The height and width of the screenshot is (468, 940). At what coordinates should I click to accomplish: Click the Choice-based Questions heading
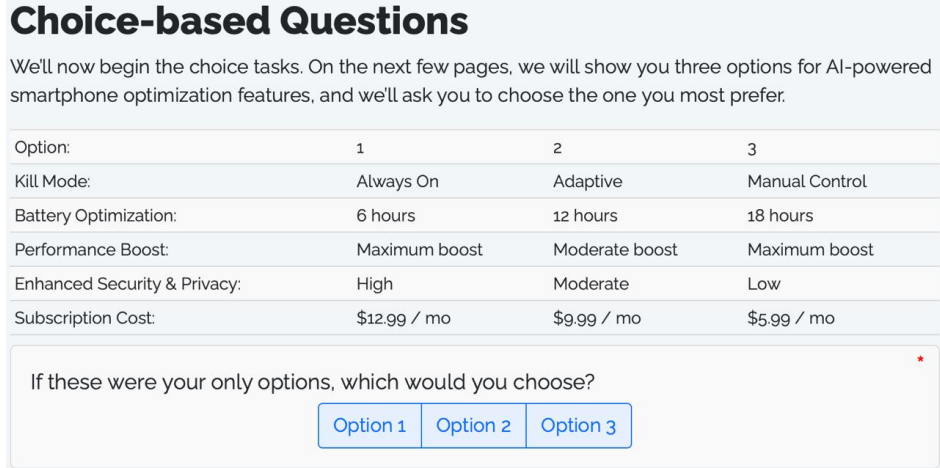point(239,21)
